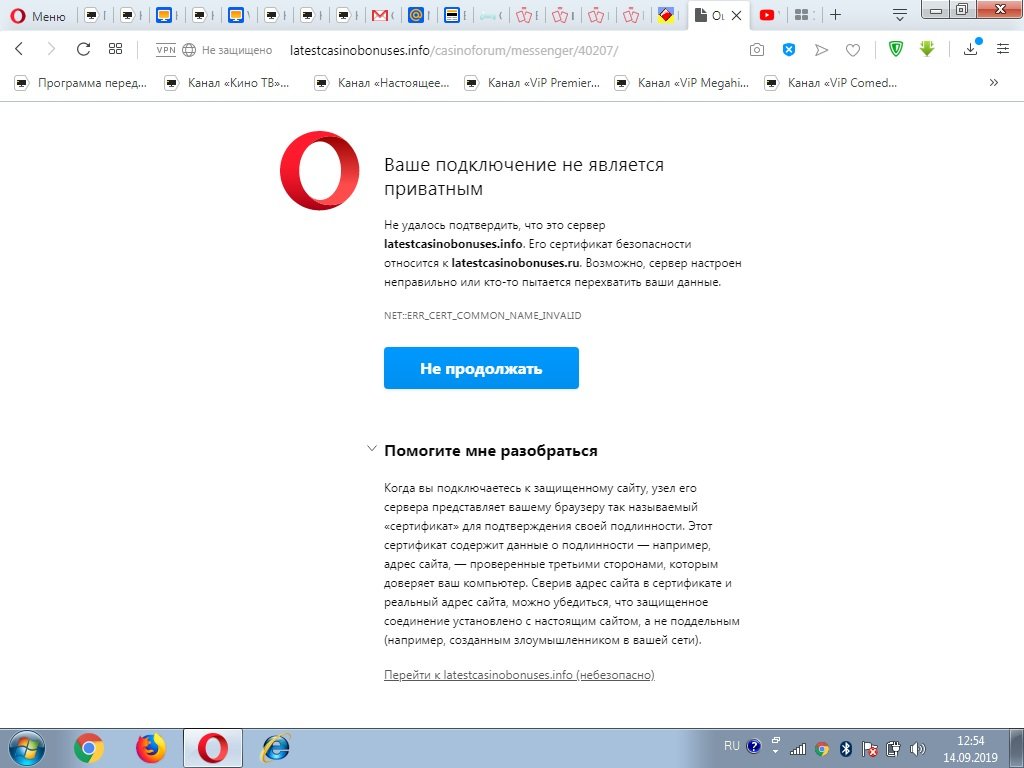Click the reload page icon
The height and width of the screenshot is (768, 1024).
(x=83, y=50)
